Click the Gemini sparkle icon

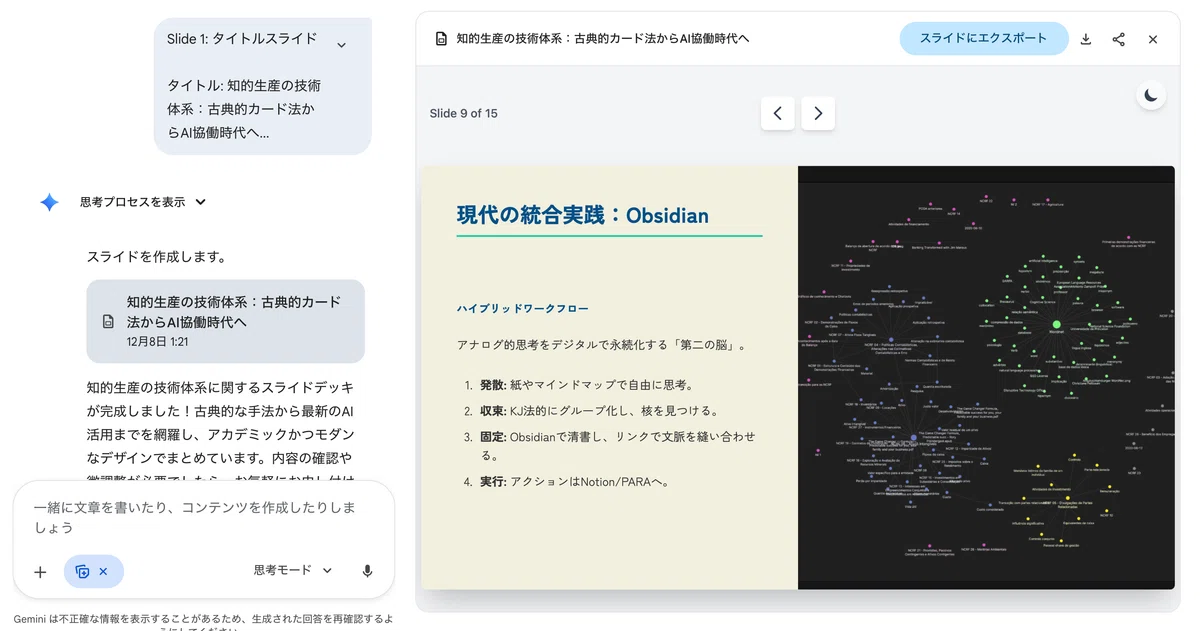pos(49,202)
